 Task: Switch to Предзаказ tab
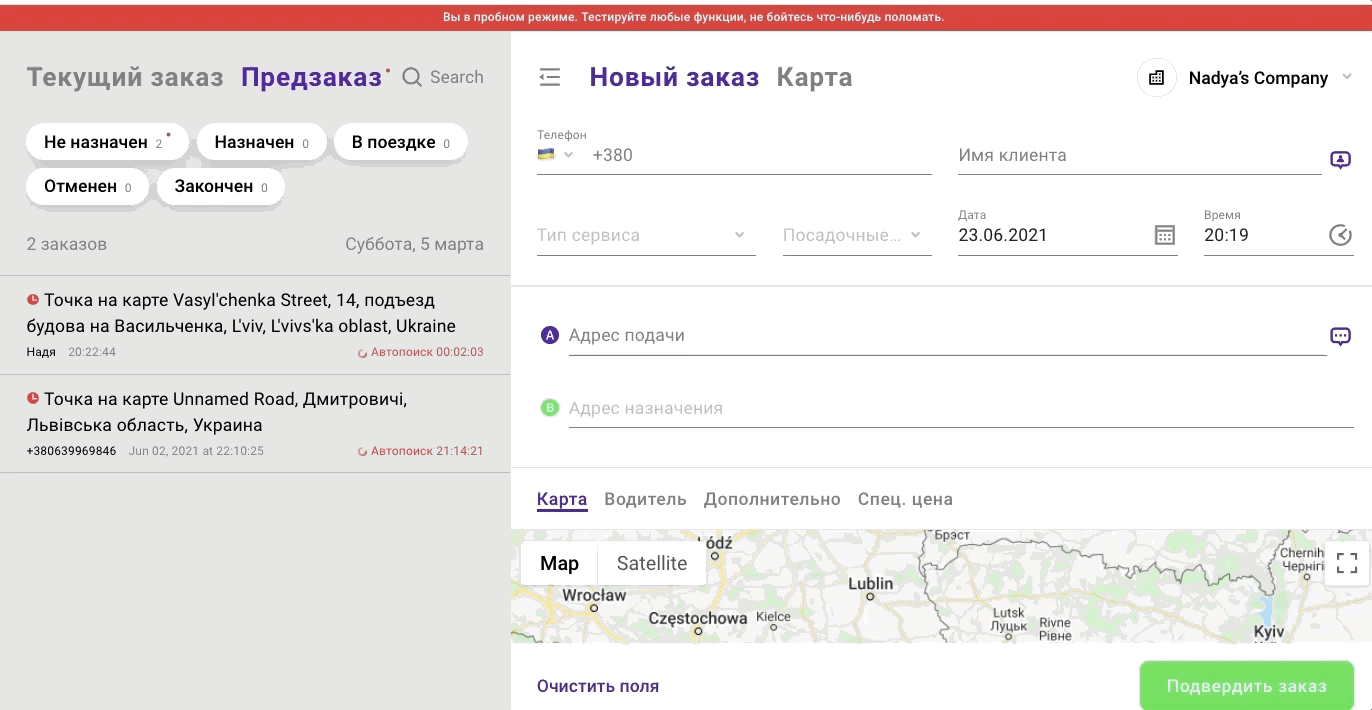[312, 77]
